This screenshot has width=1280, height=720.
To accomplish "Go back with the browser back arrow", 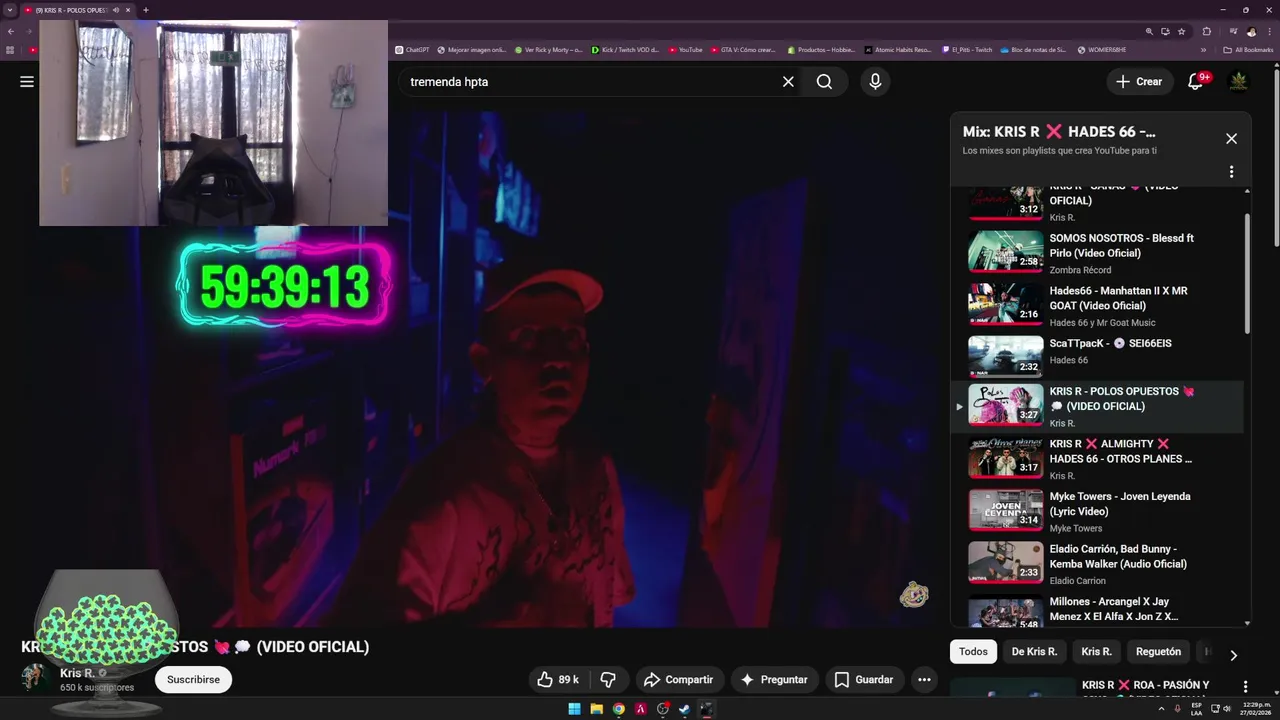I will [x=11, y=31].
